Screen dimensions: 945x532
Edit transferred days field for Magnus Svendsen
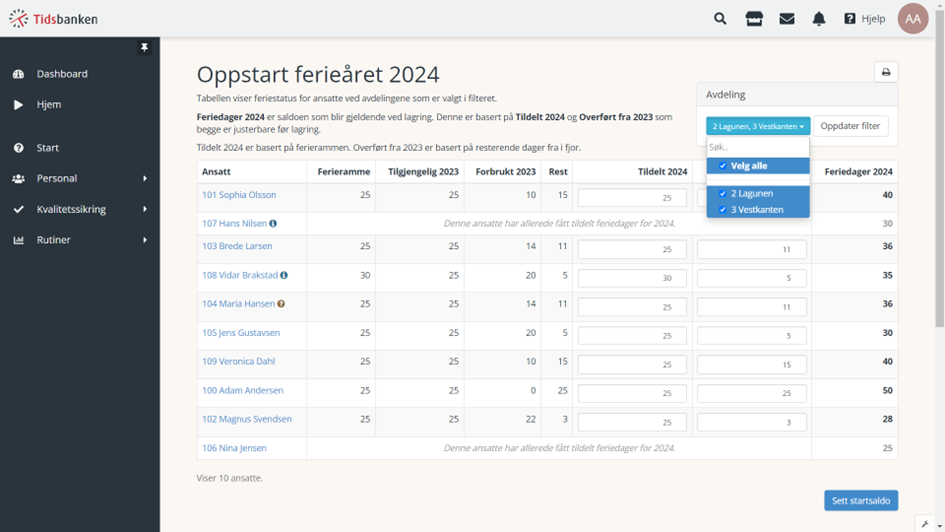(752, 422)
